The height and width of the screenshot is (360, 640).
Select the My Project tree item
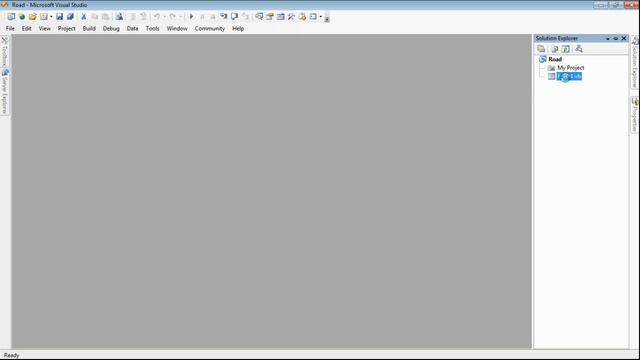click(x=571, y=68)
